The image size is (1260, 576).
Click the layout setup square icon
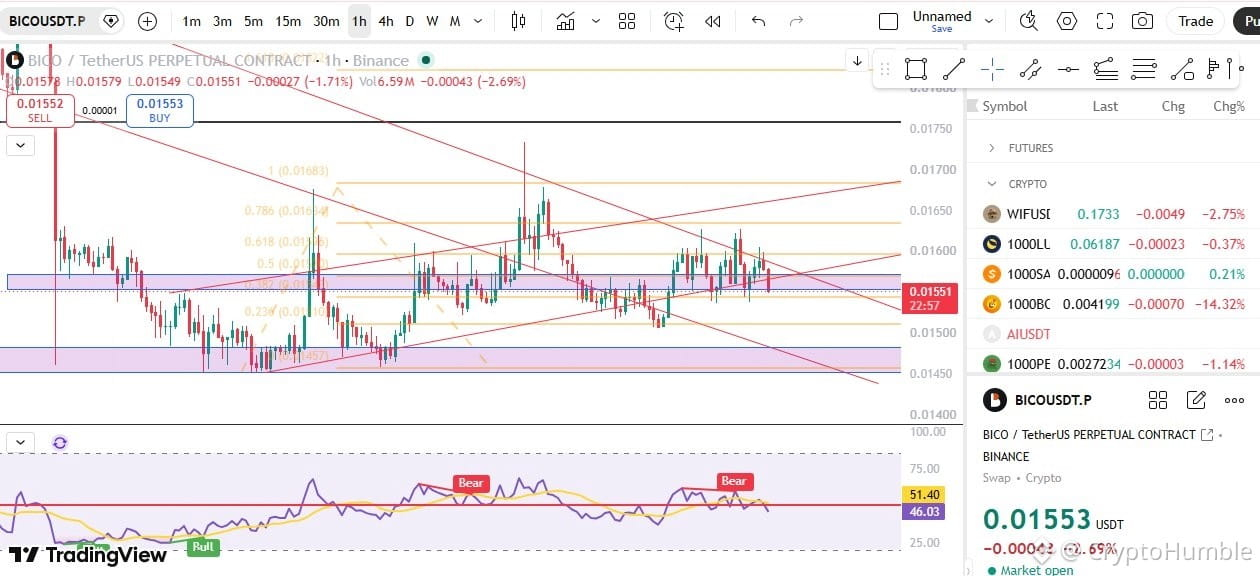[x=888, y=21]
